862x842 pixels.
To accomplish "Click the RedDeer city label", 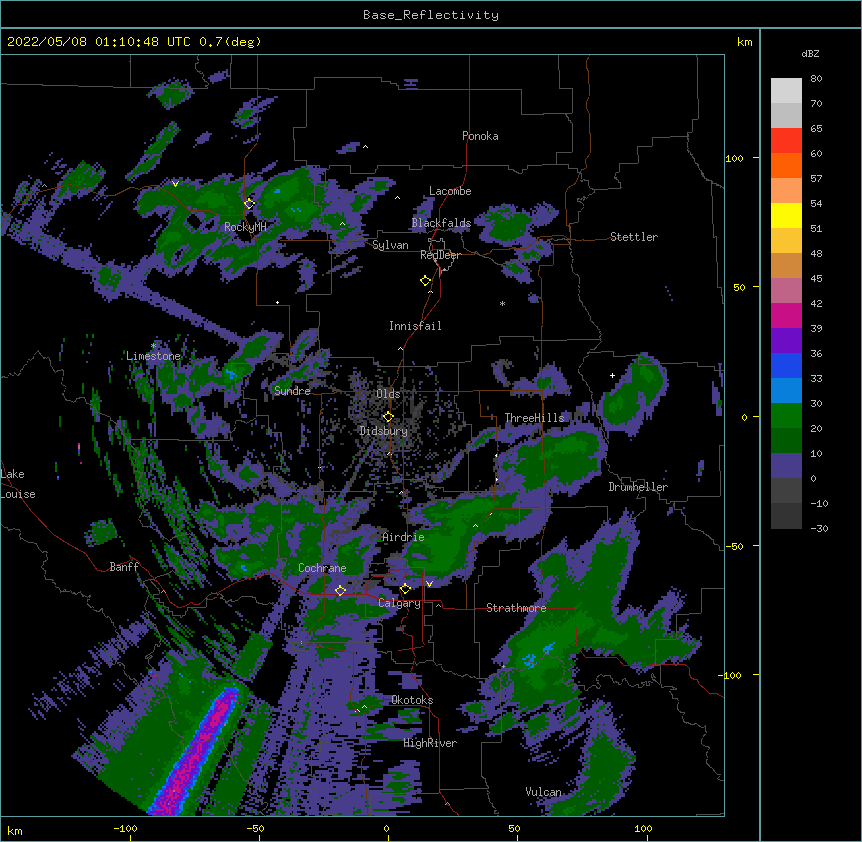I will click(440, 255).
